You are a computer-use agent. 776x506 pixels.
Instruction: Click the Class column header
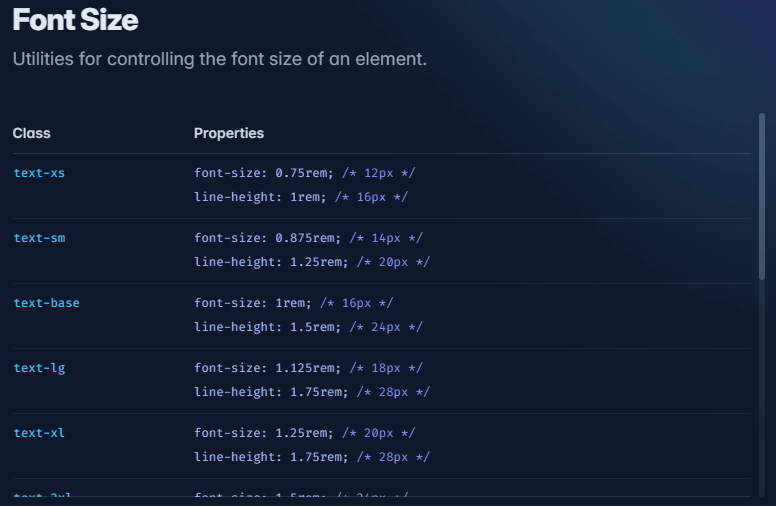(32, 133)
